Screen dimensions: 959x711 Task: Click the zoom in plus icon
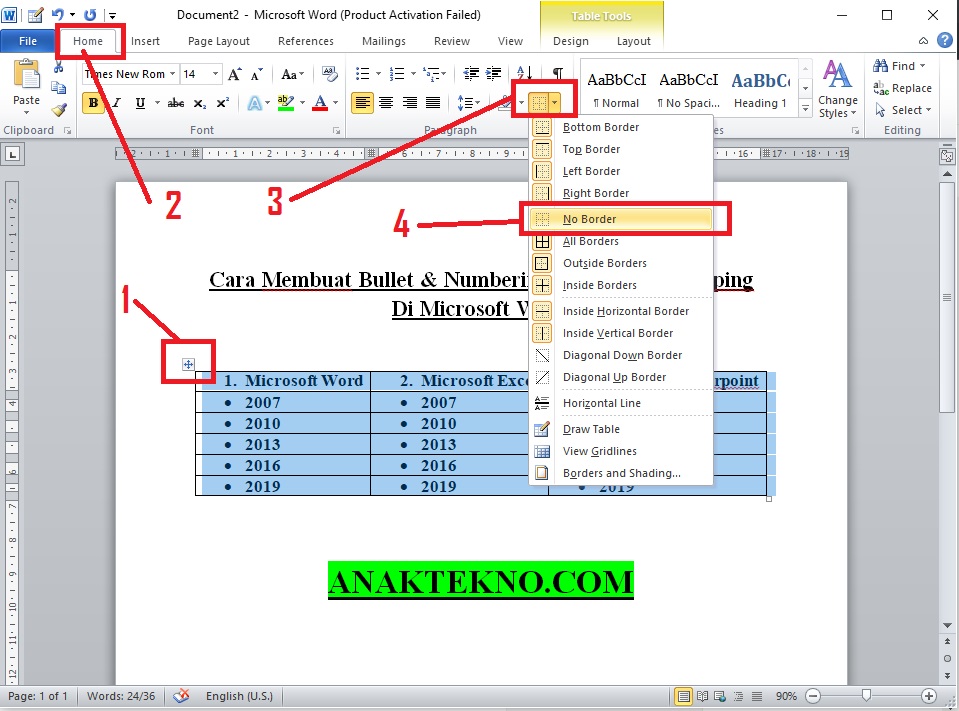[928, 696]
